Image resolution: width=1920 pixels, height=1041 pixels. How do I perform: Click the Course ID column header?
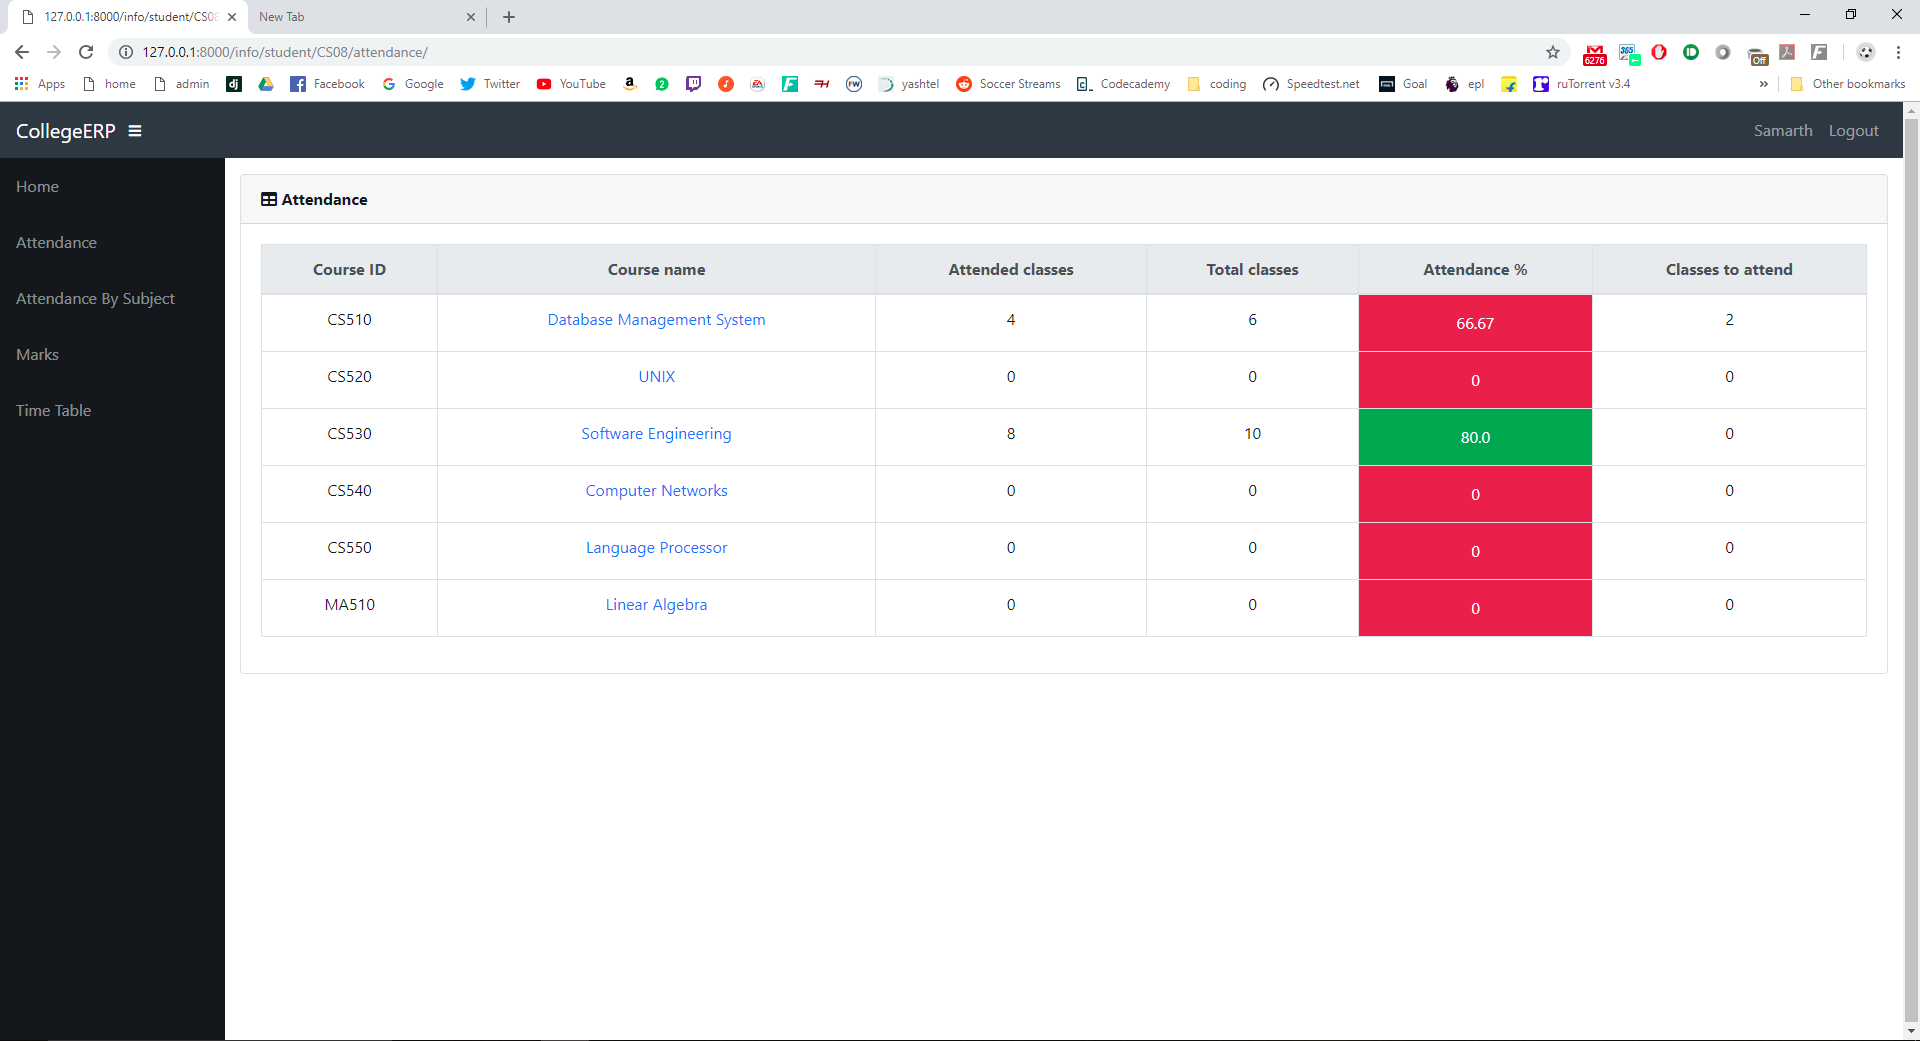click(349, 270)
